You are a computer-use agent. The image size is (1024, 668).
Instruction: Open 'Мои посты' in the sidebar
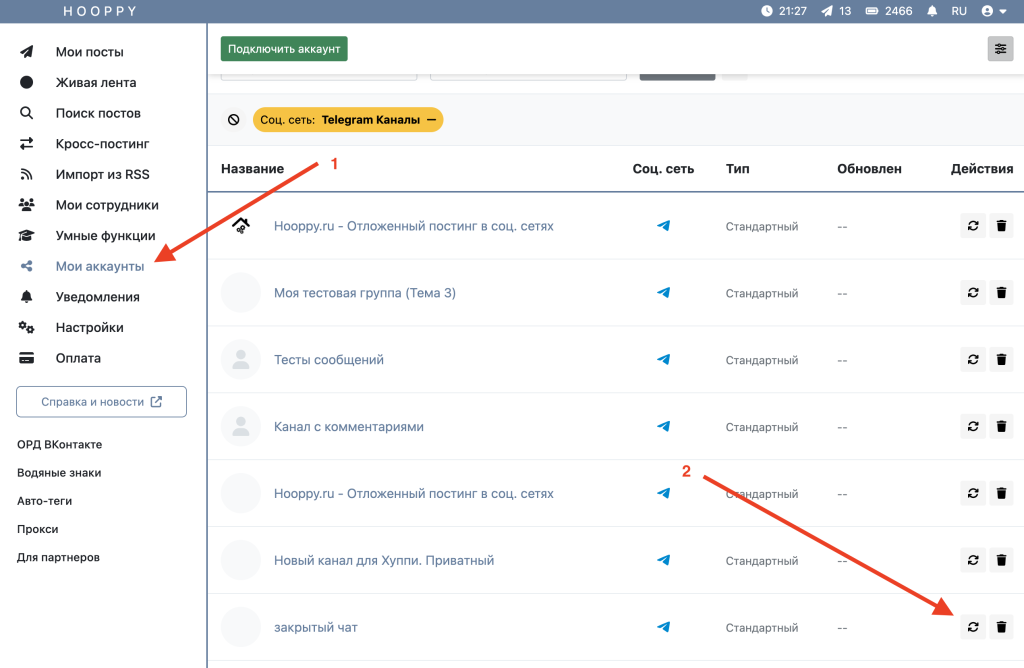coord(89,52)
